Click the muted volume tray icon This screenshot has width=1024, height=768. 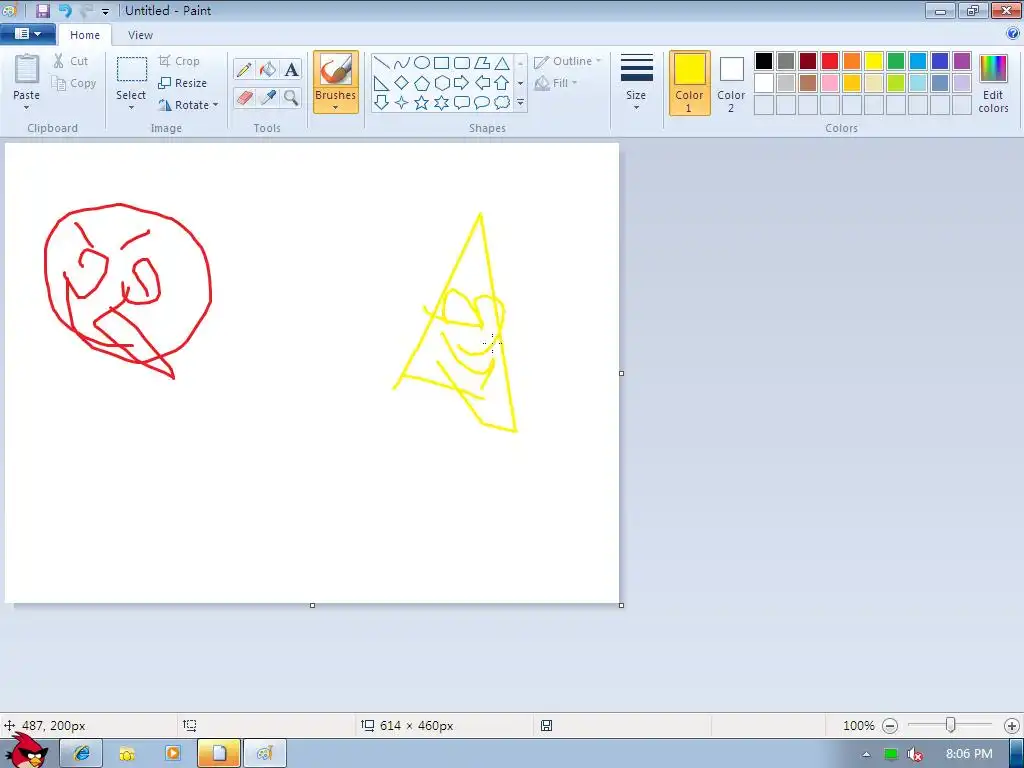(x=915, y=754)
